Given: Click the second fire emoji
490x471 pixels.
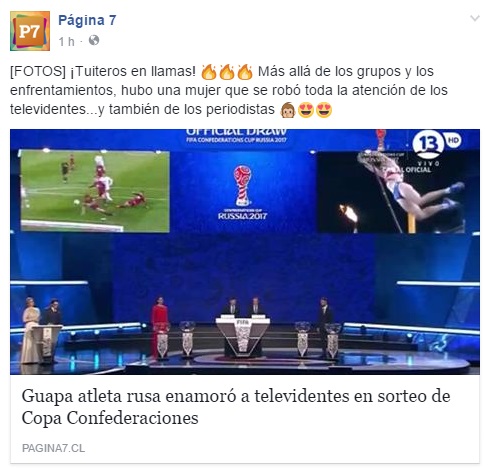Looking at the screenshot, I should [227, 72].
